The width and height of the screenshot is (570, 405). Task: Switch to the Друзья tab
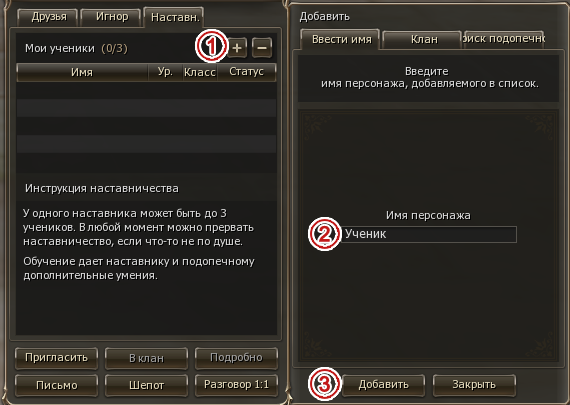click(49, 17)
